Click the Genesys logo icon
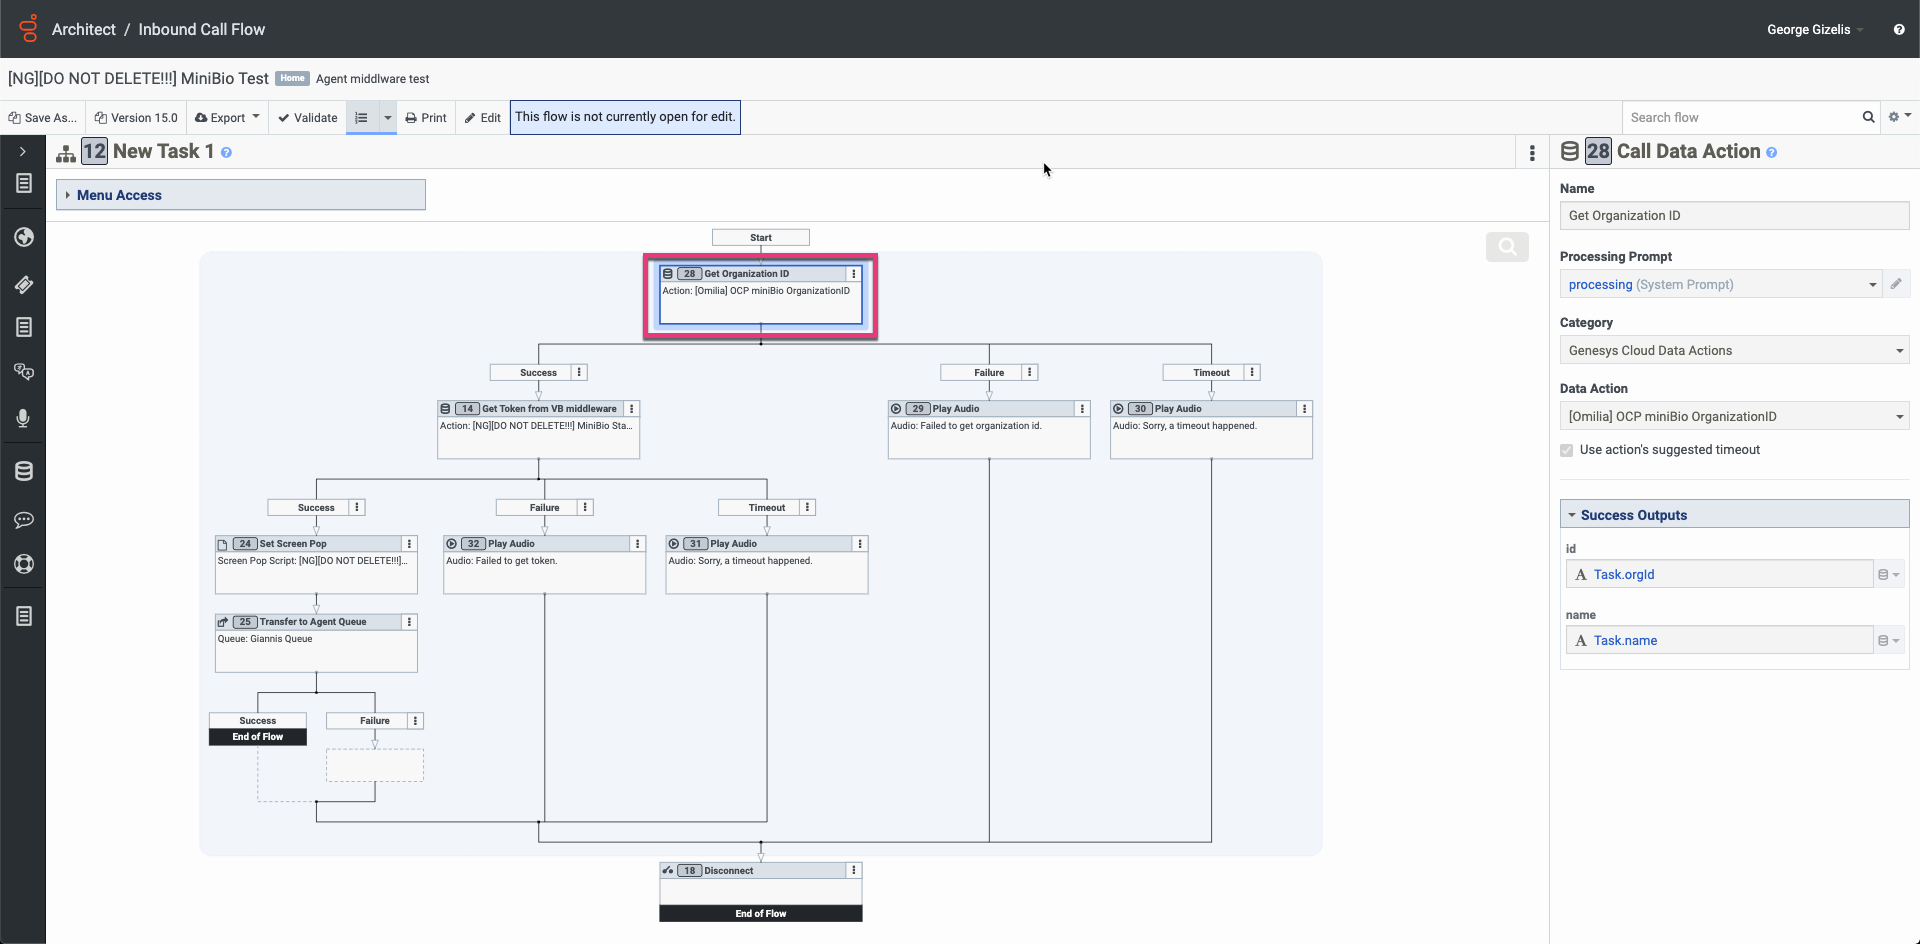The height and width of the screenshot is (944, 1920). click(x=28, y=28)
